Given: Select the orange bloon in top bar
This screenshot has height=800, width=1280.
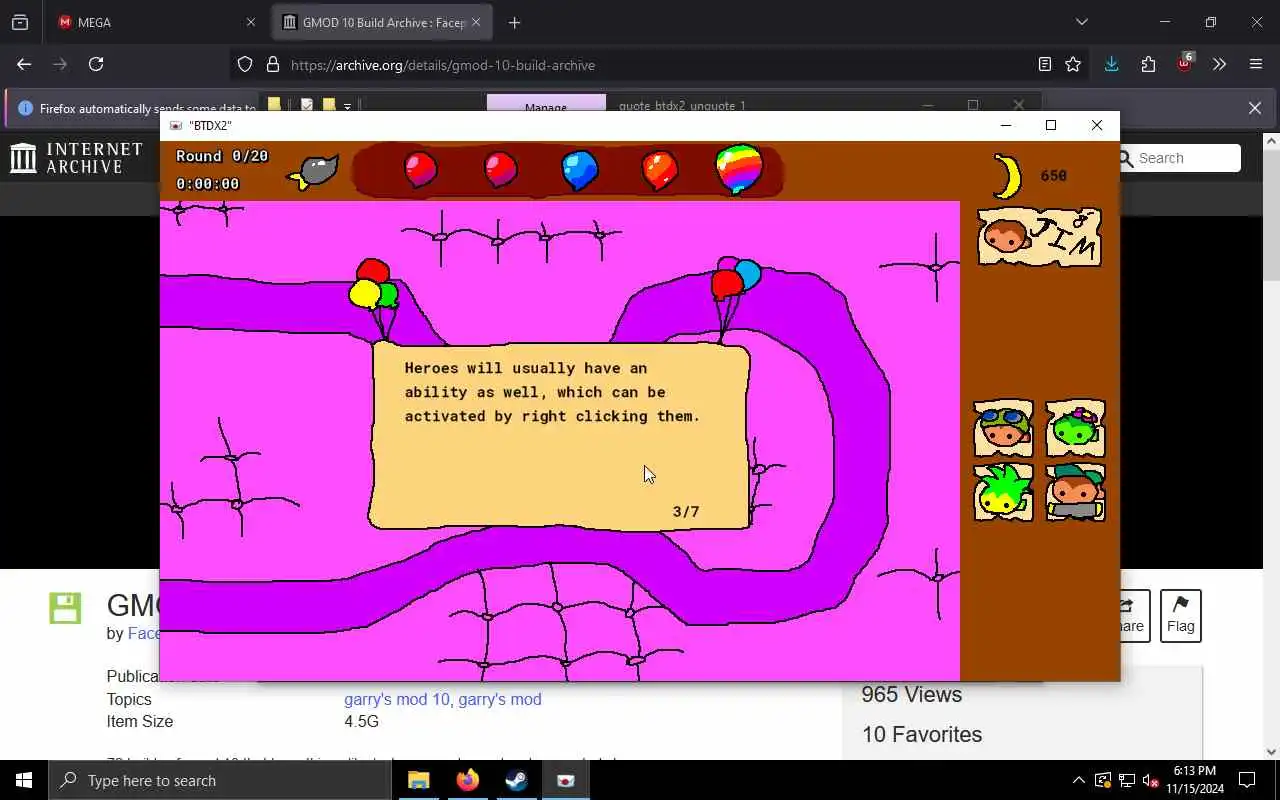Looking at the screenshot, I should click(659, 170).
